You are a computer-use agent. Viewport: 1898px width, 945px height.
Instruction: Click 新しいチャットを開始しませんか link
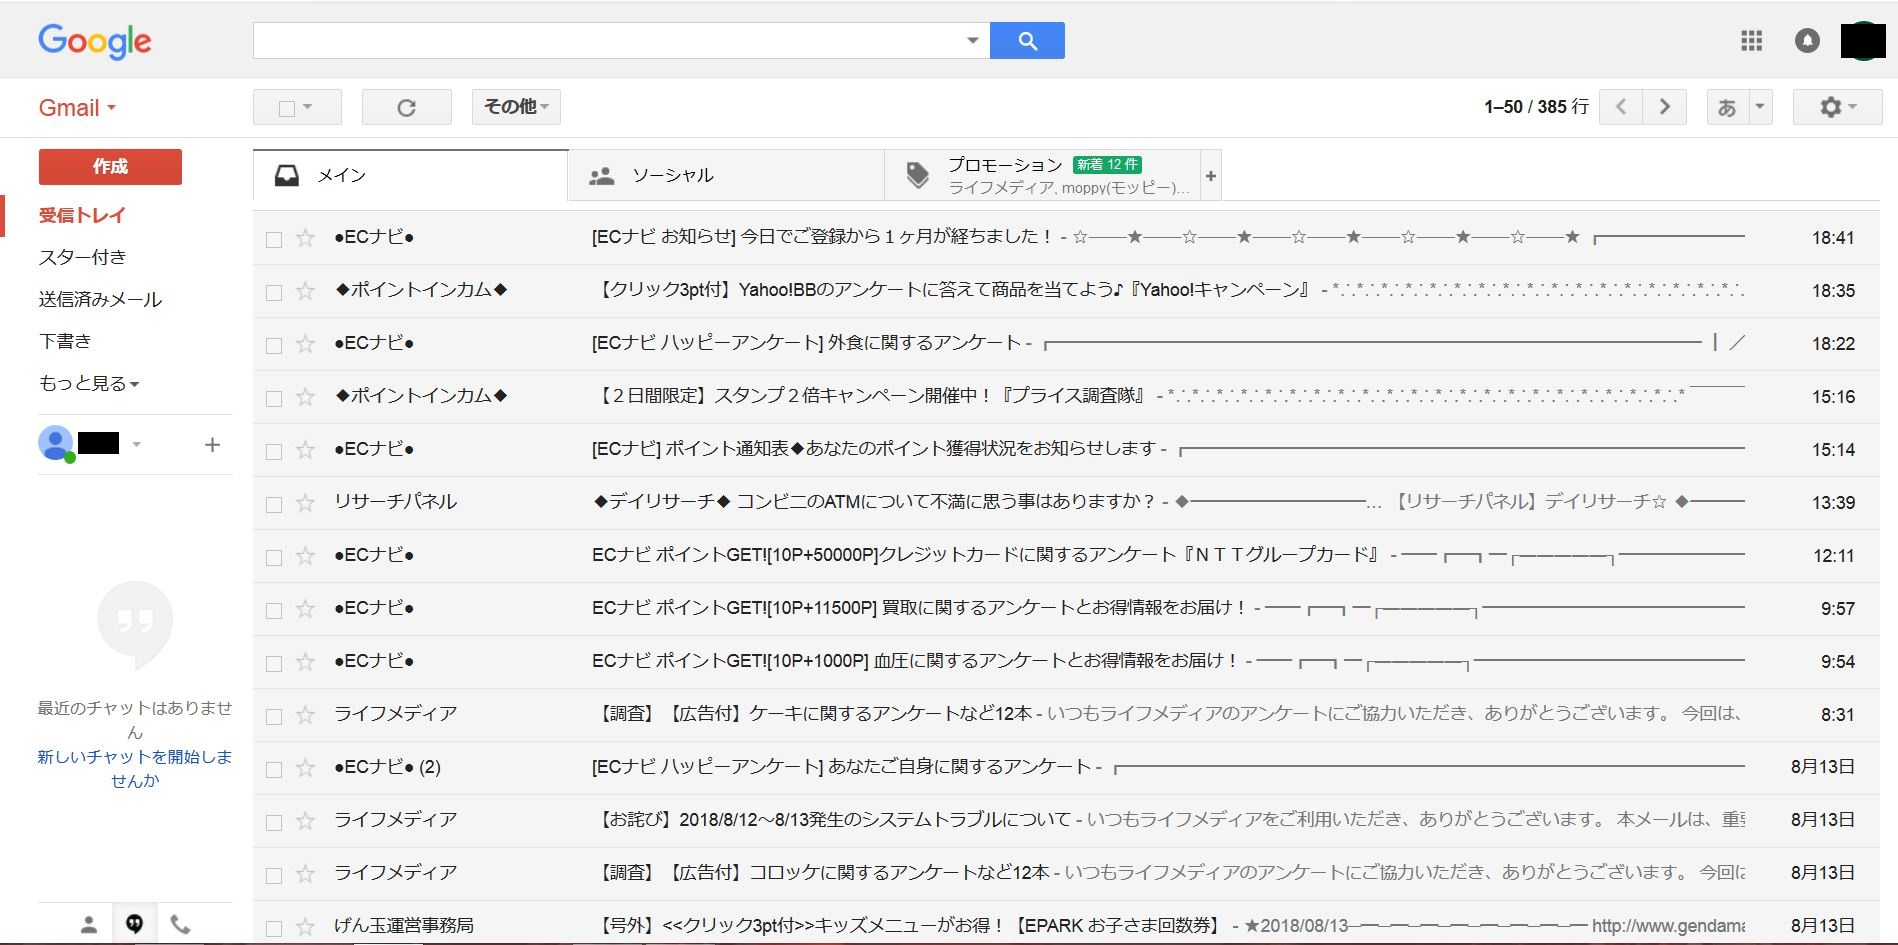point(135,768)
